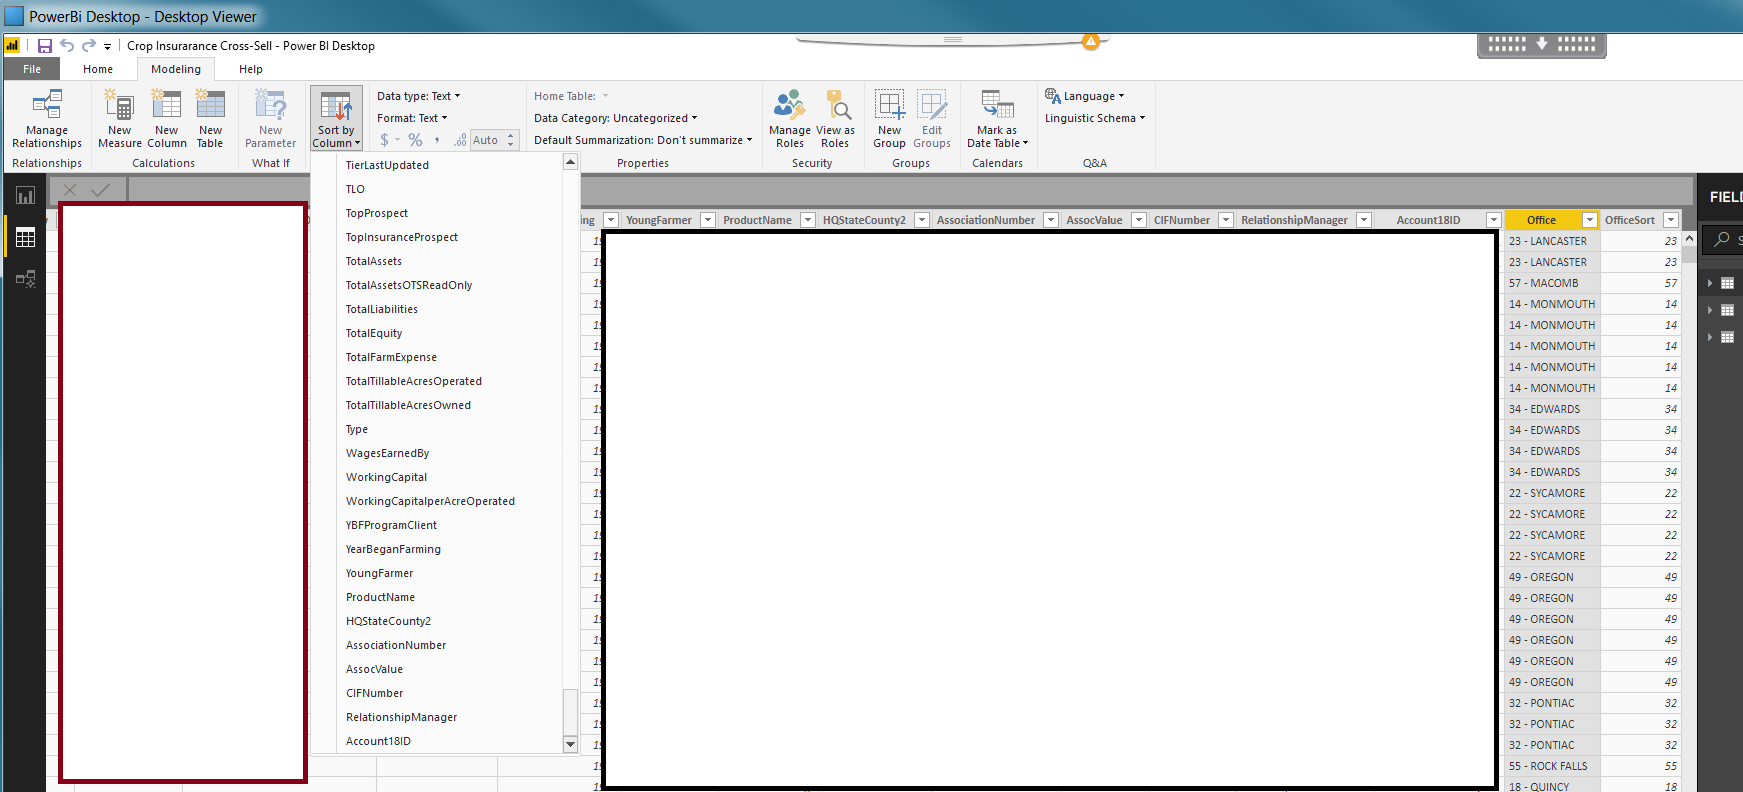1743x792 pixels.
Task: Select the Account18ID column header
Action: pos(1428,220)
